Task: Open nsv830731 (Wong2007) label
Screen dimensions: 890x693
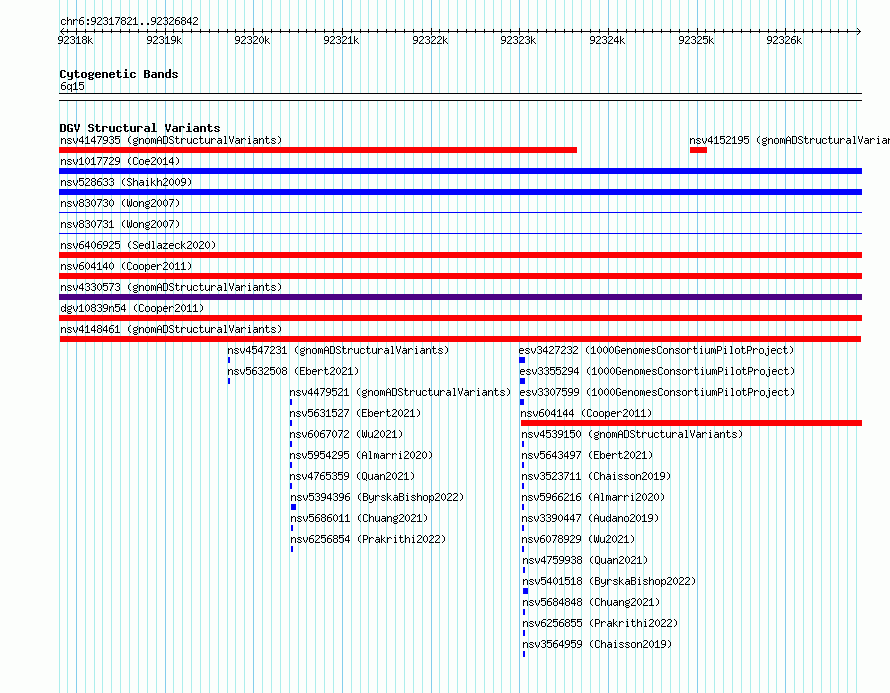Action: tap(120, 224)
